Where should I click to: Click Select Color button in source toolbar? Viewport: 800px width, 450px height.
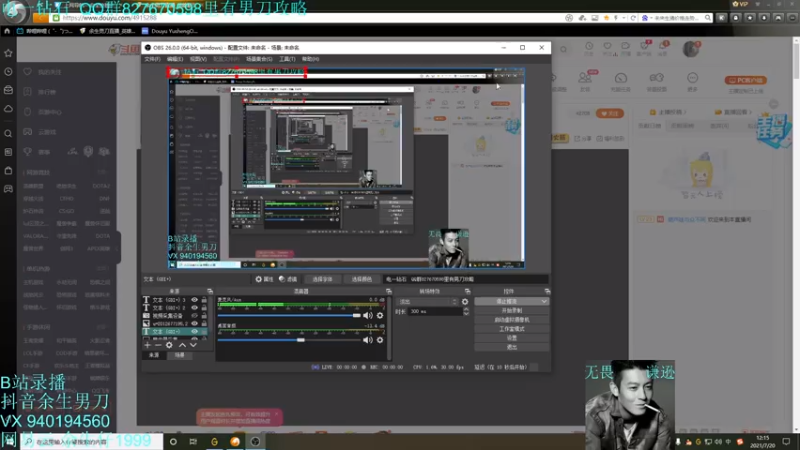(x=361, y=279)
